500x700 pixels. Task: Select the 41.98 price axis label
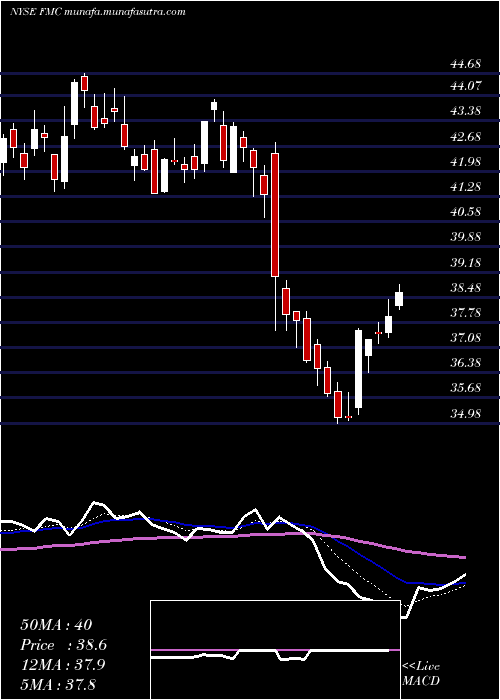point(466,162)
